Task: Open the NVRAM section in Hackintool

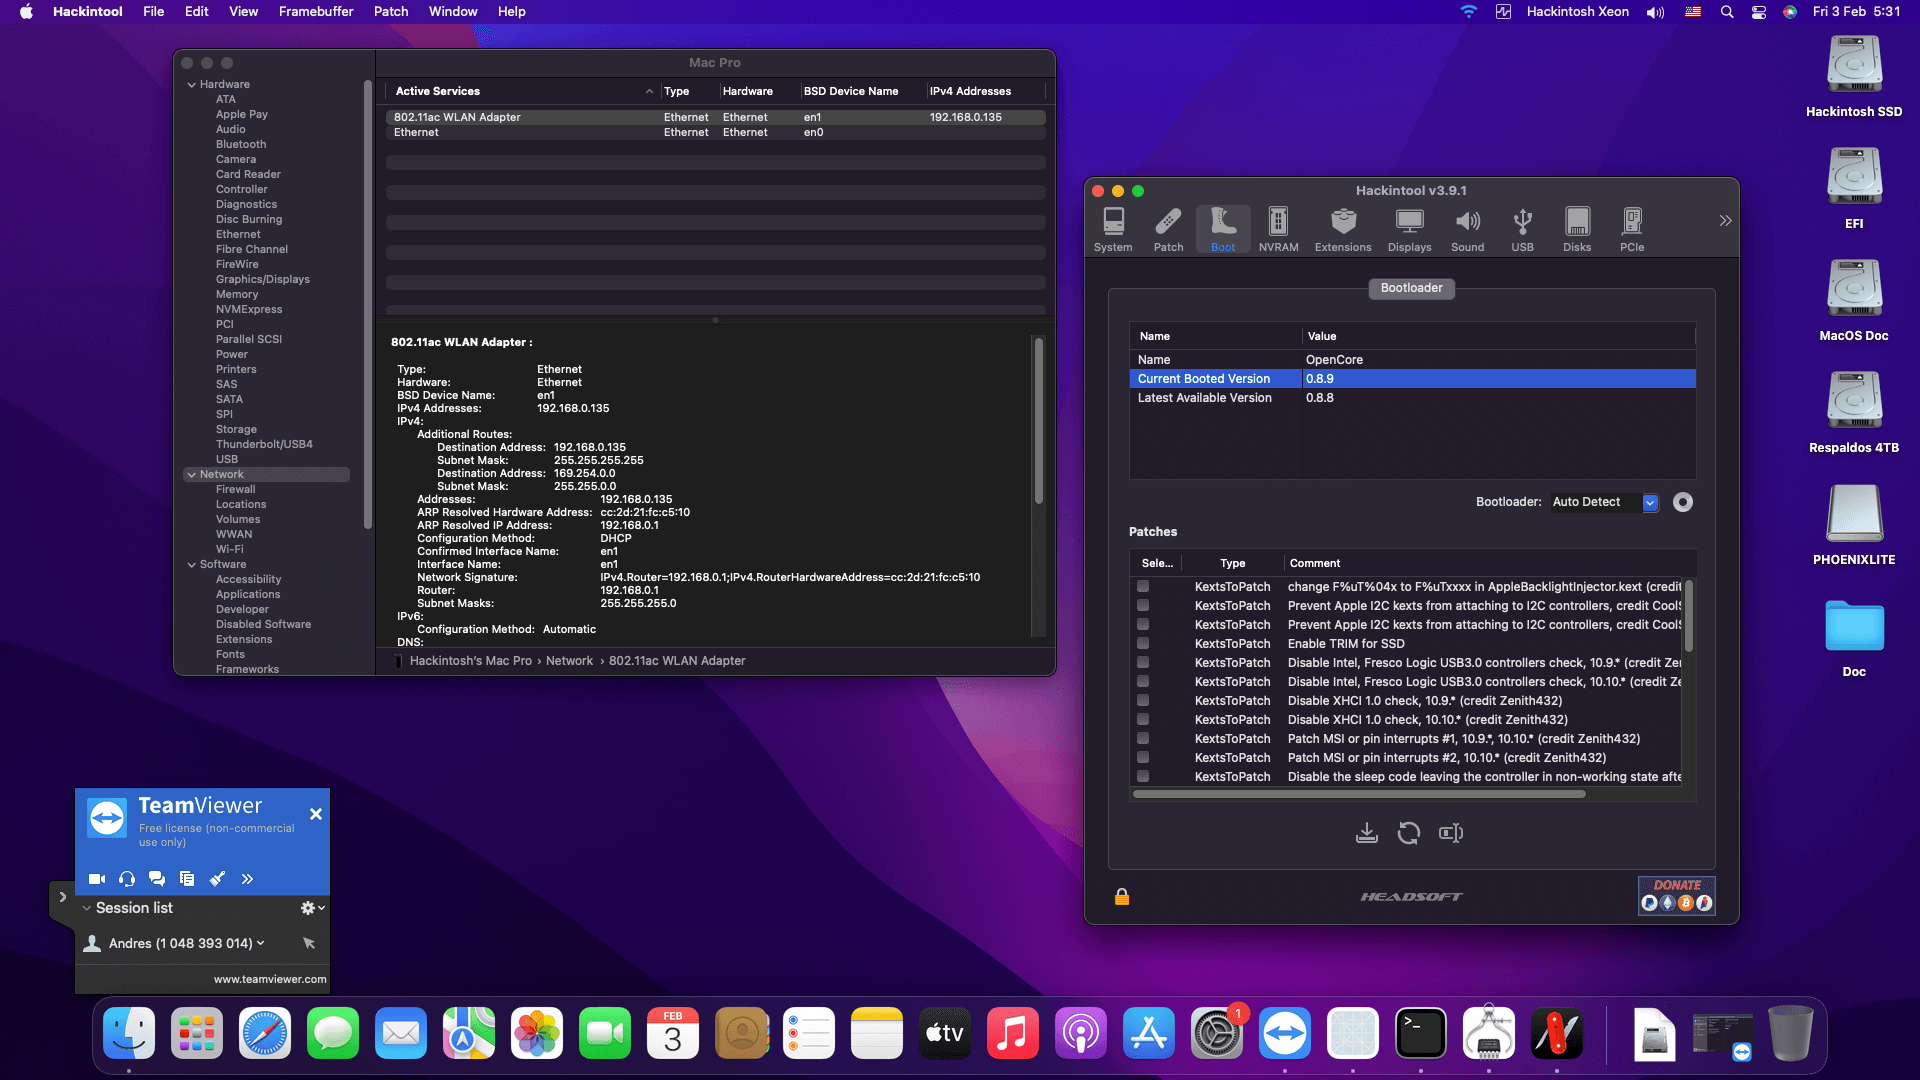Action: click(x=1278, y=230)
